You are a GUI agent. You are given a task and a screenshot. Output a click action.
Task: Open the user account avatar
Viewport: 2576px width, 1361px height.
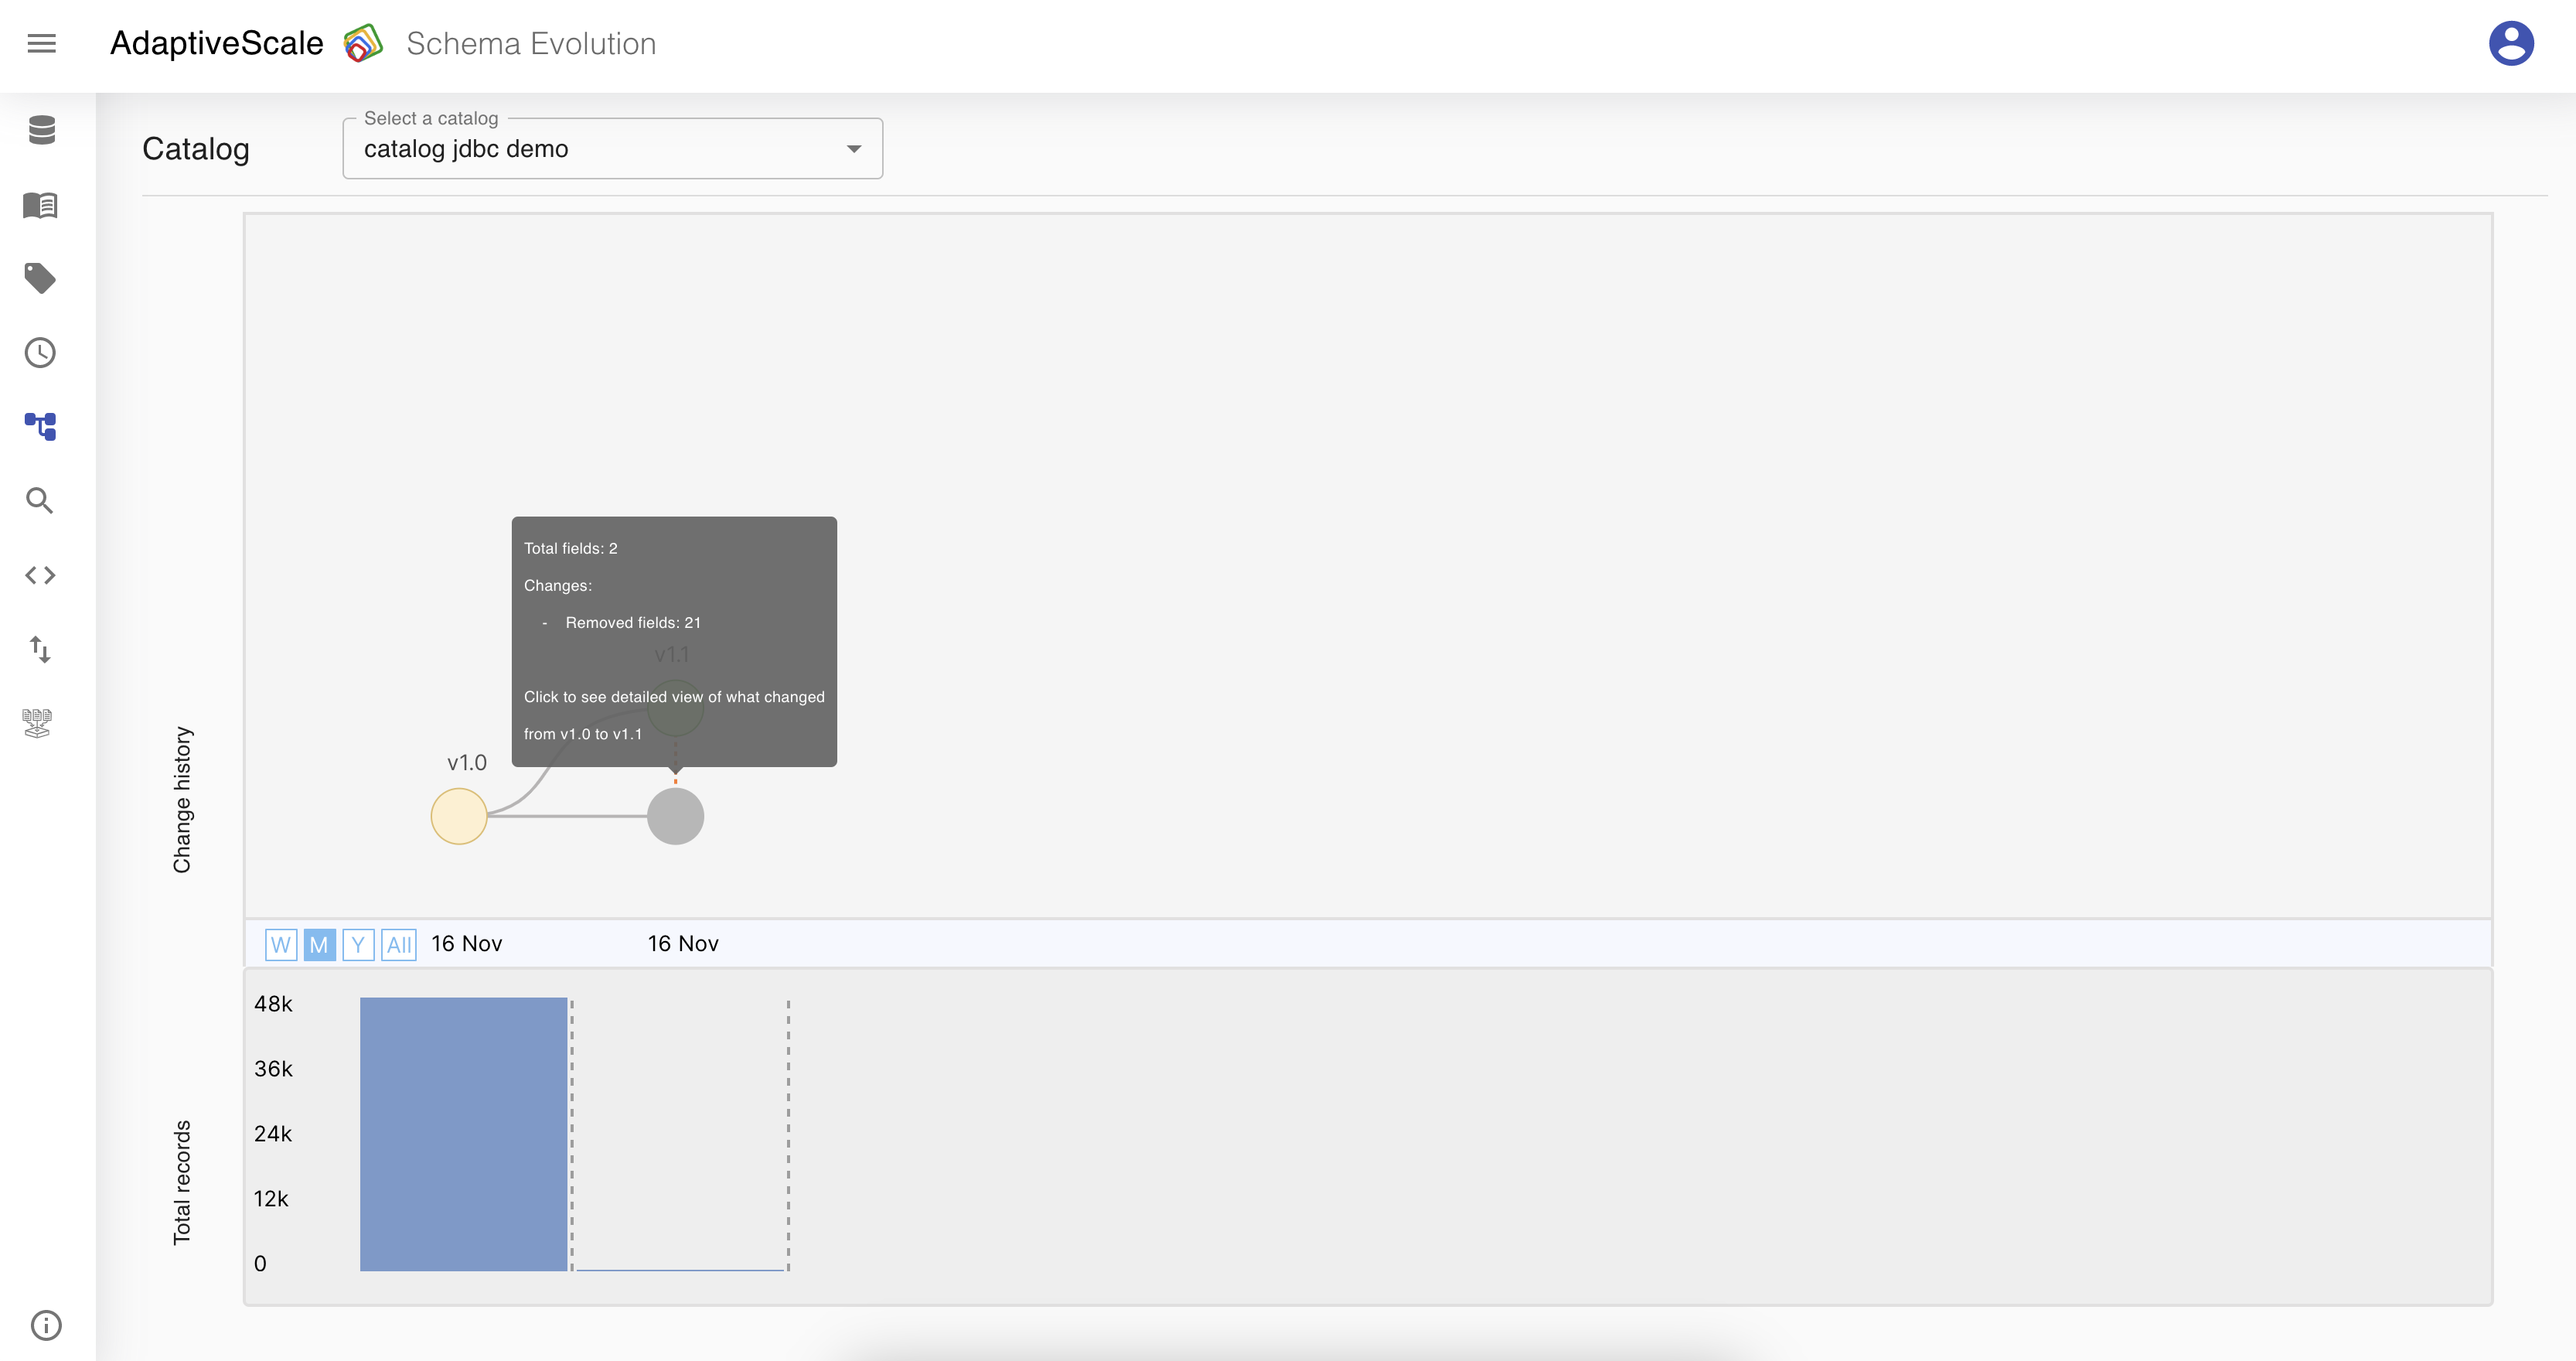click(2511, 43)
